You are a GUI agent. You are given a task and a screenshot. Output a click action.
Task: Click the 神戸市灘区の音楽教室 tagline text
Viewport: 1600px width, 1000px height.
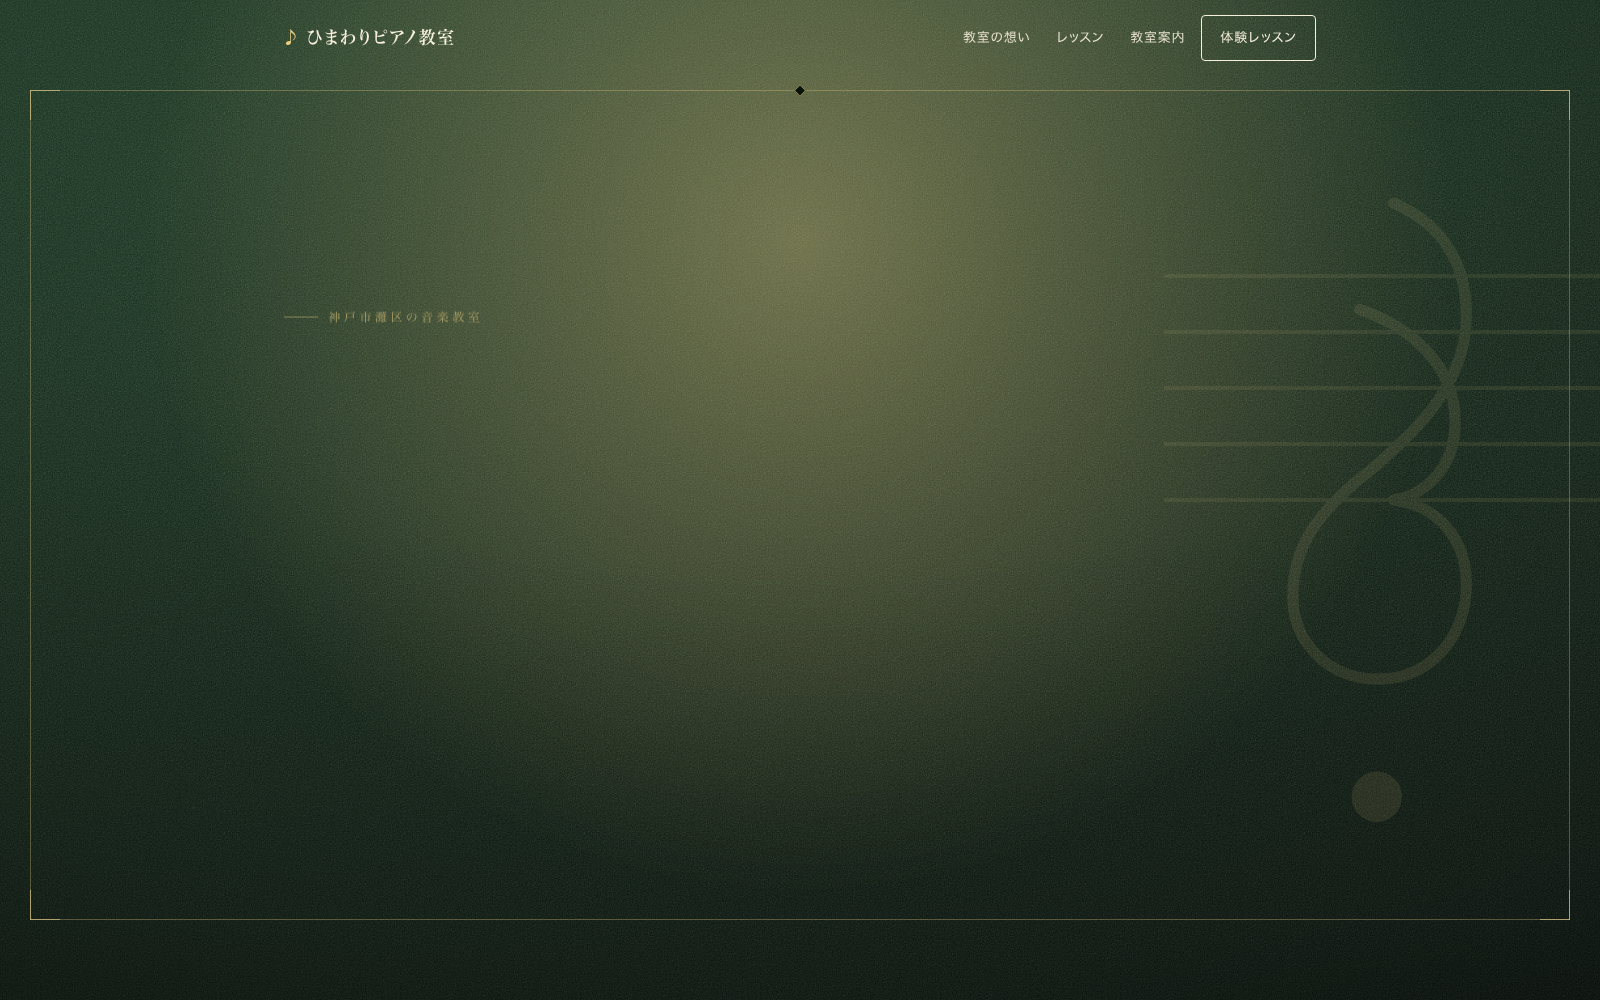(405, 317)
